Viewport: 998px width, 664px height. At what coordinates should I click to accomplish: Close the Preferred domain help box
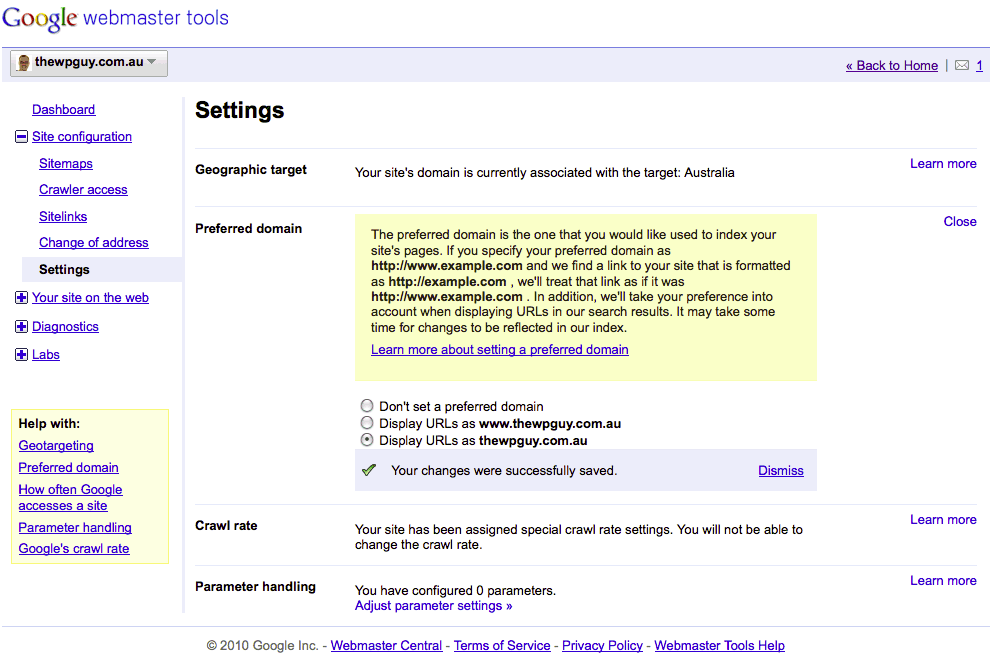click(960, 222)
